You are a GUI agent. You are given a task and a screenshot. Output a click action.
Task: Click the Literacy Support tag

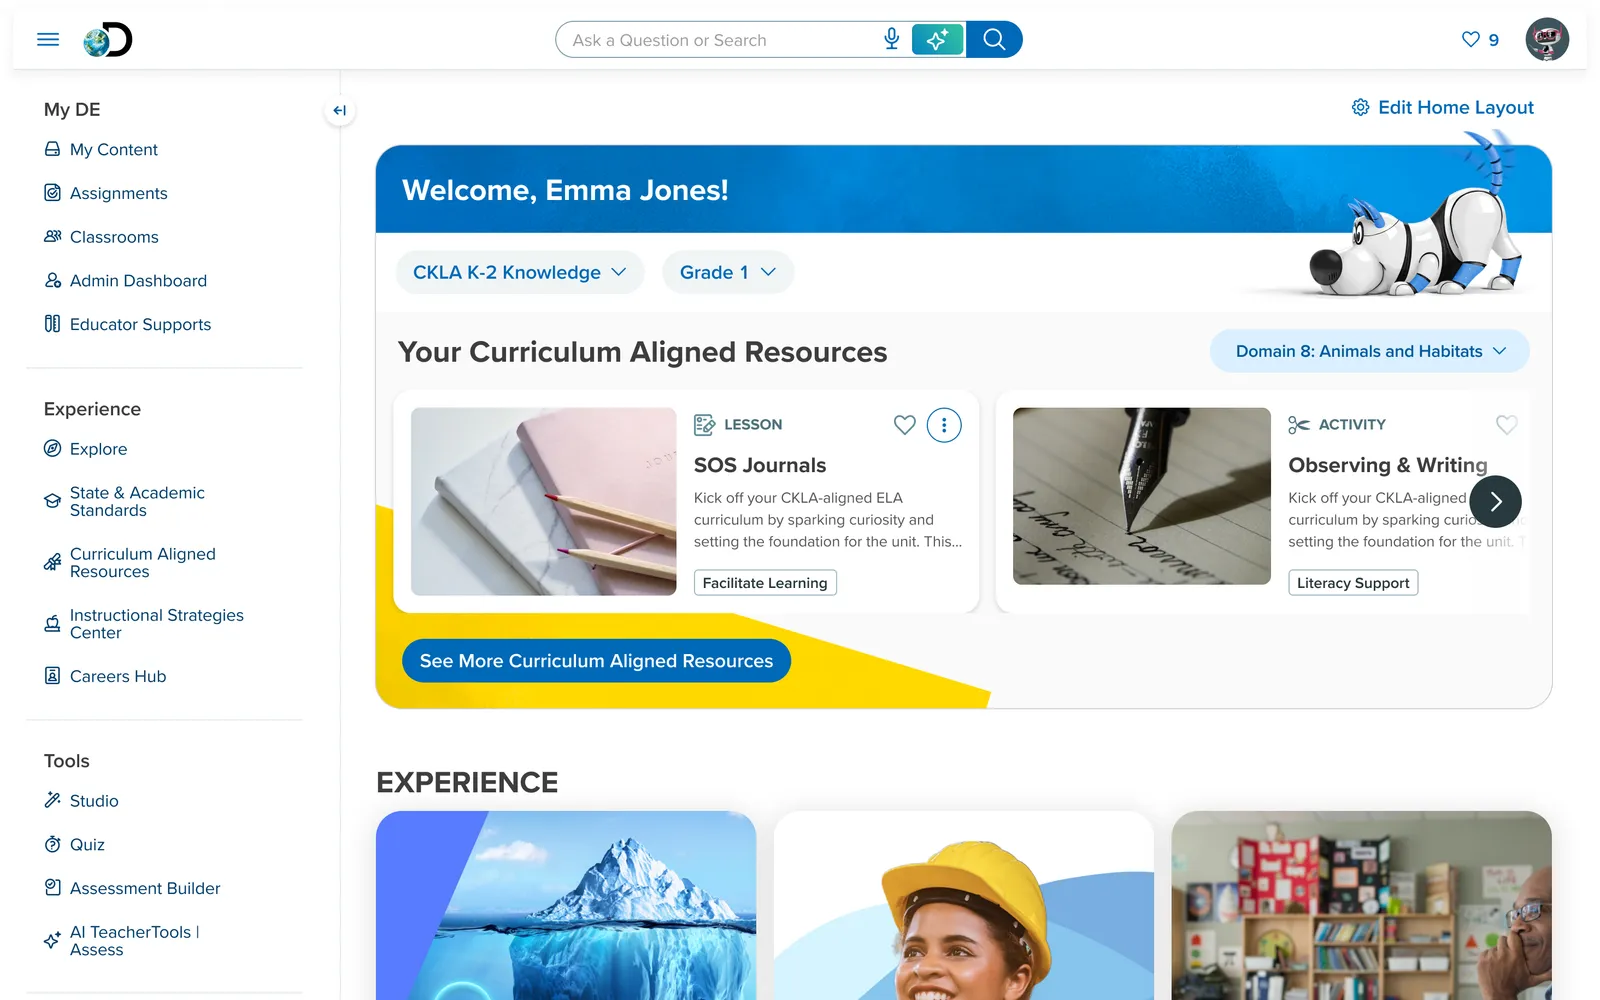point(1353,583)
